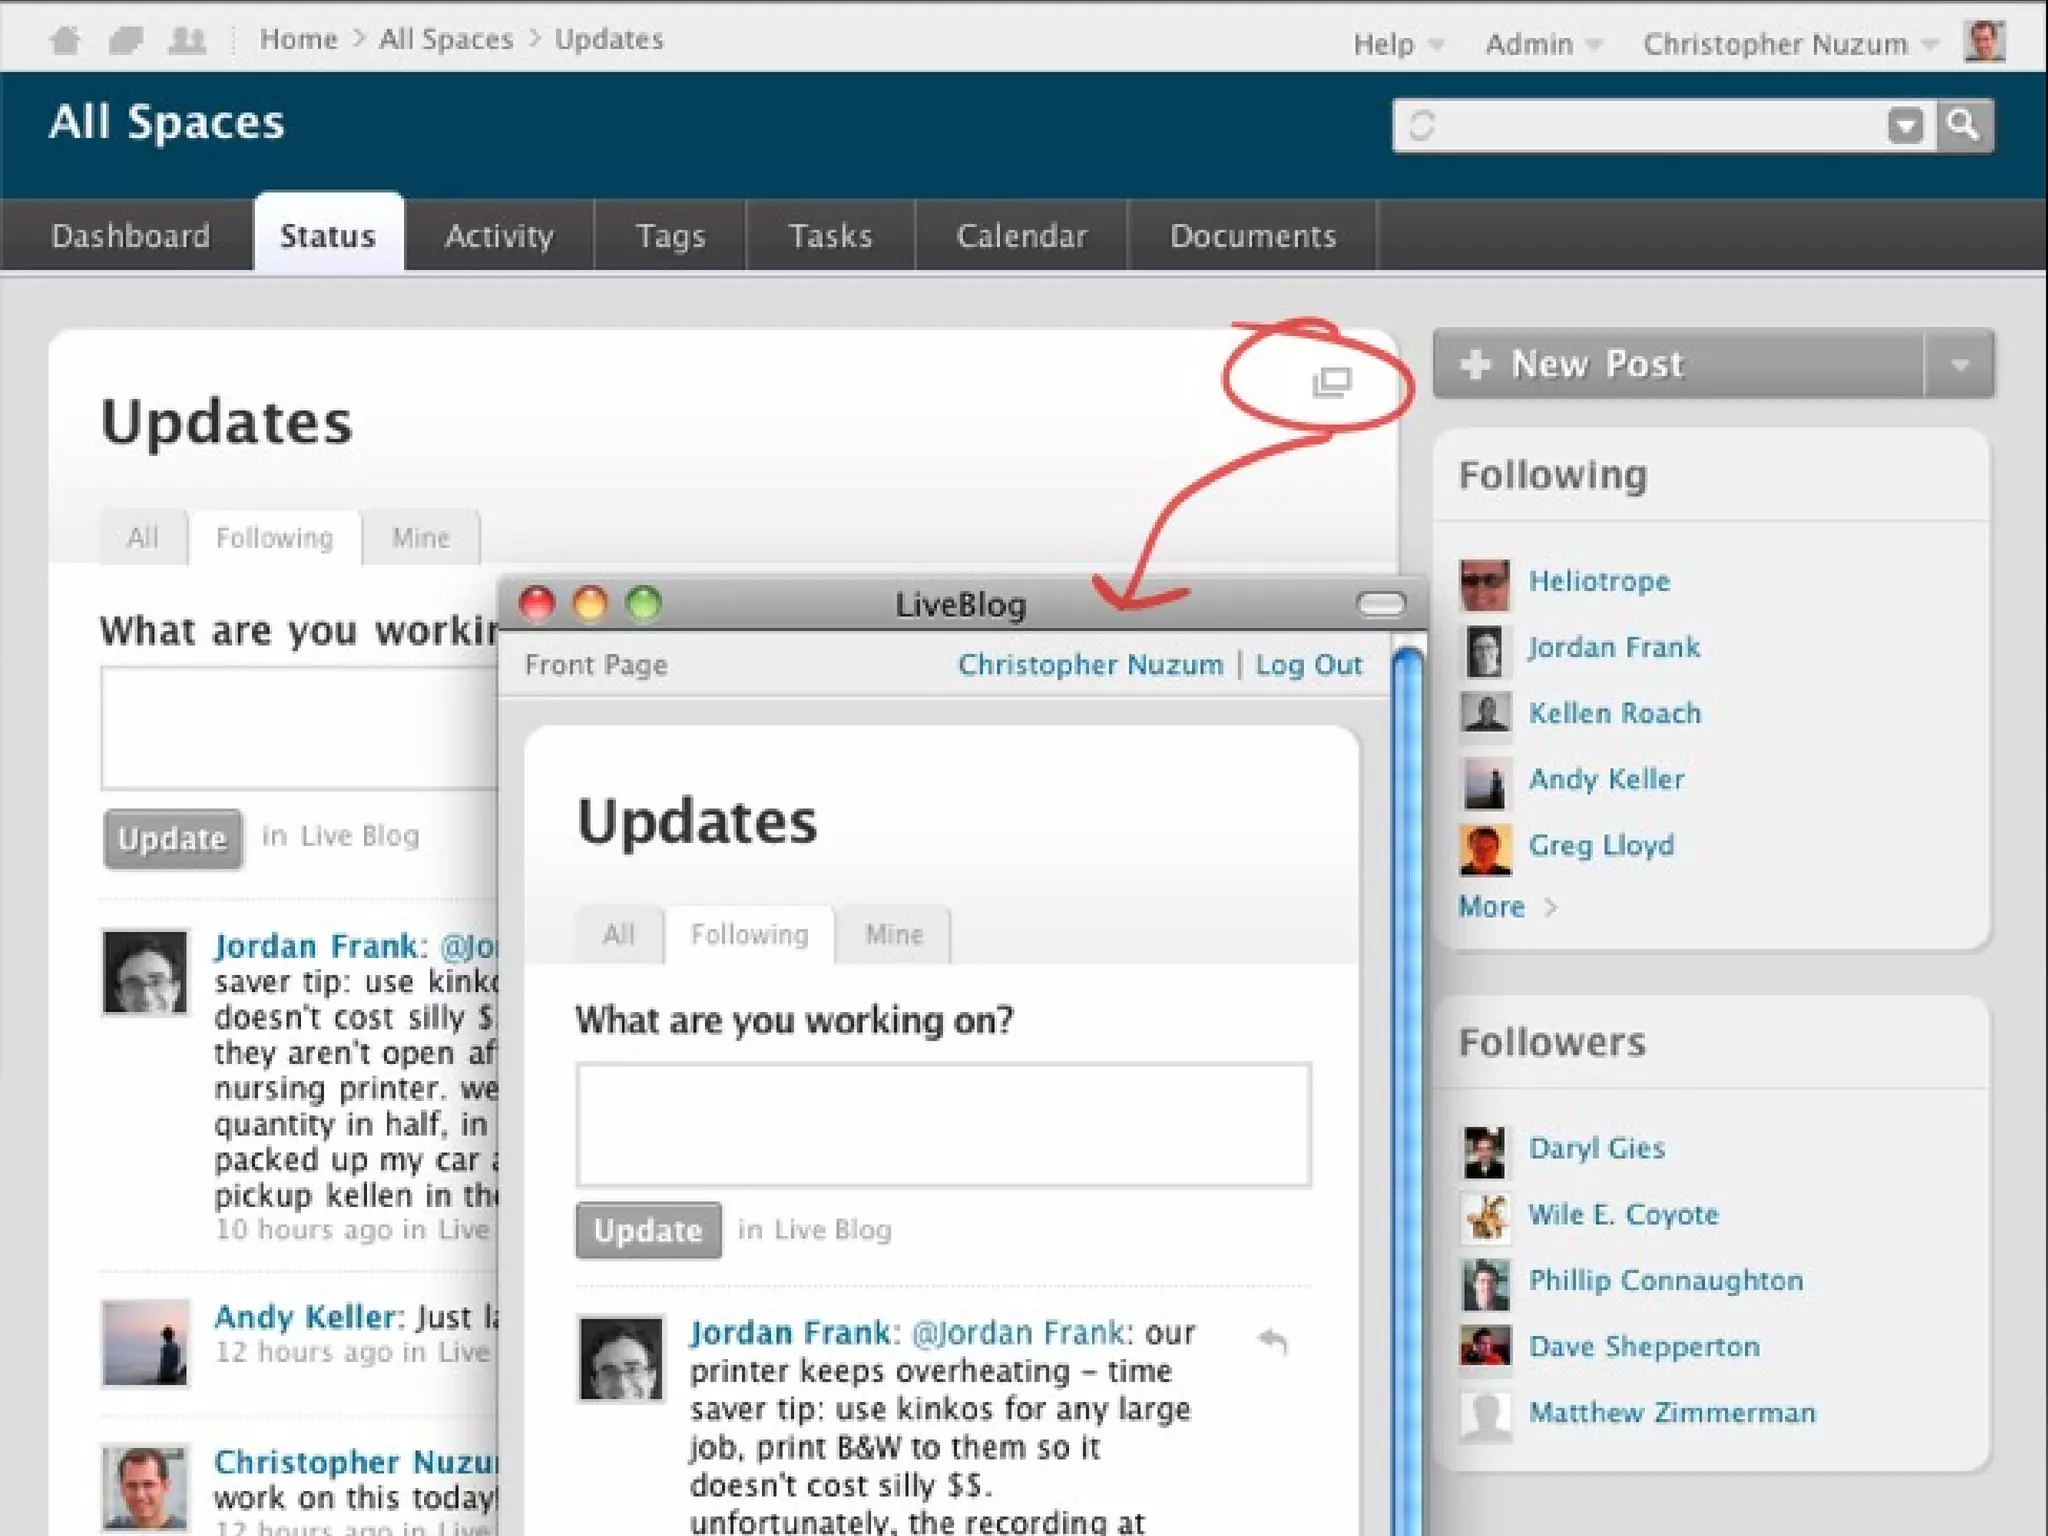This screenshot has height=1536, width=2048.
Task: Click the Log Out link
Action: click(1309, 665)
